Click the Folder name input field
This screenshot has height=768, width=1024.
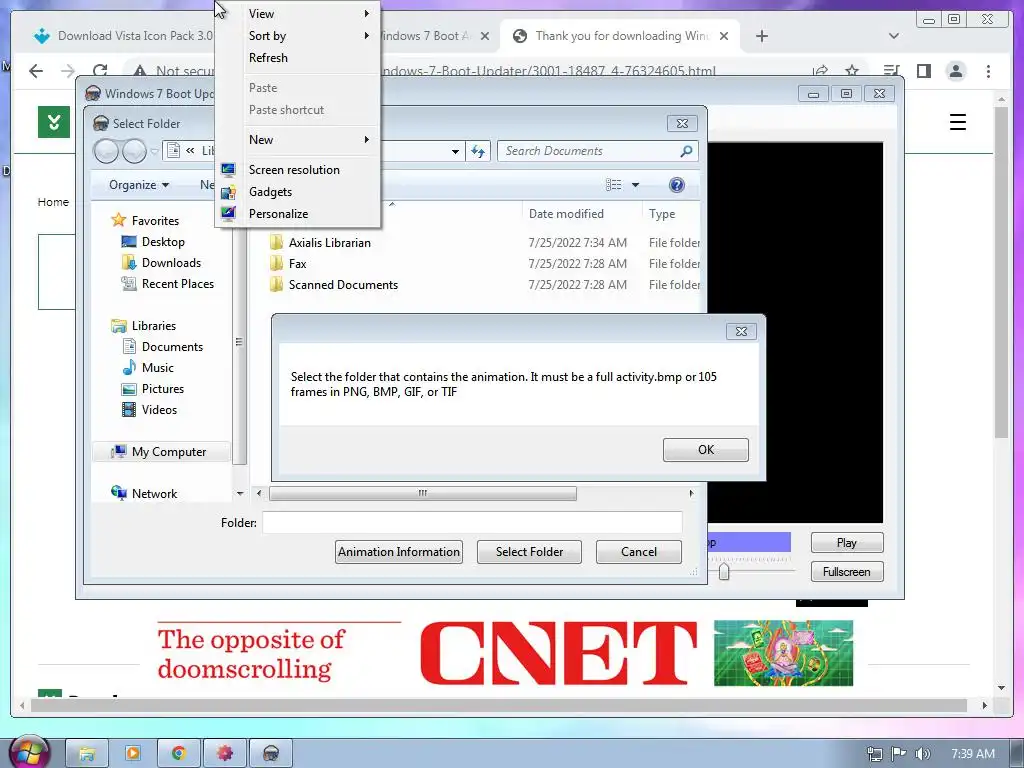(472, 522)
